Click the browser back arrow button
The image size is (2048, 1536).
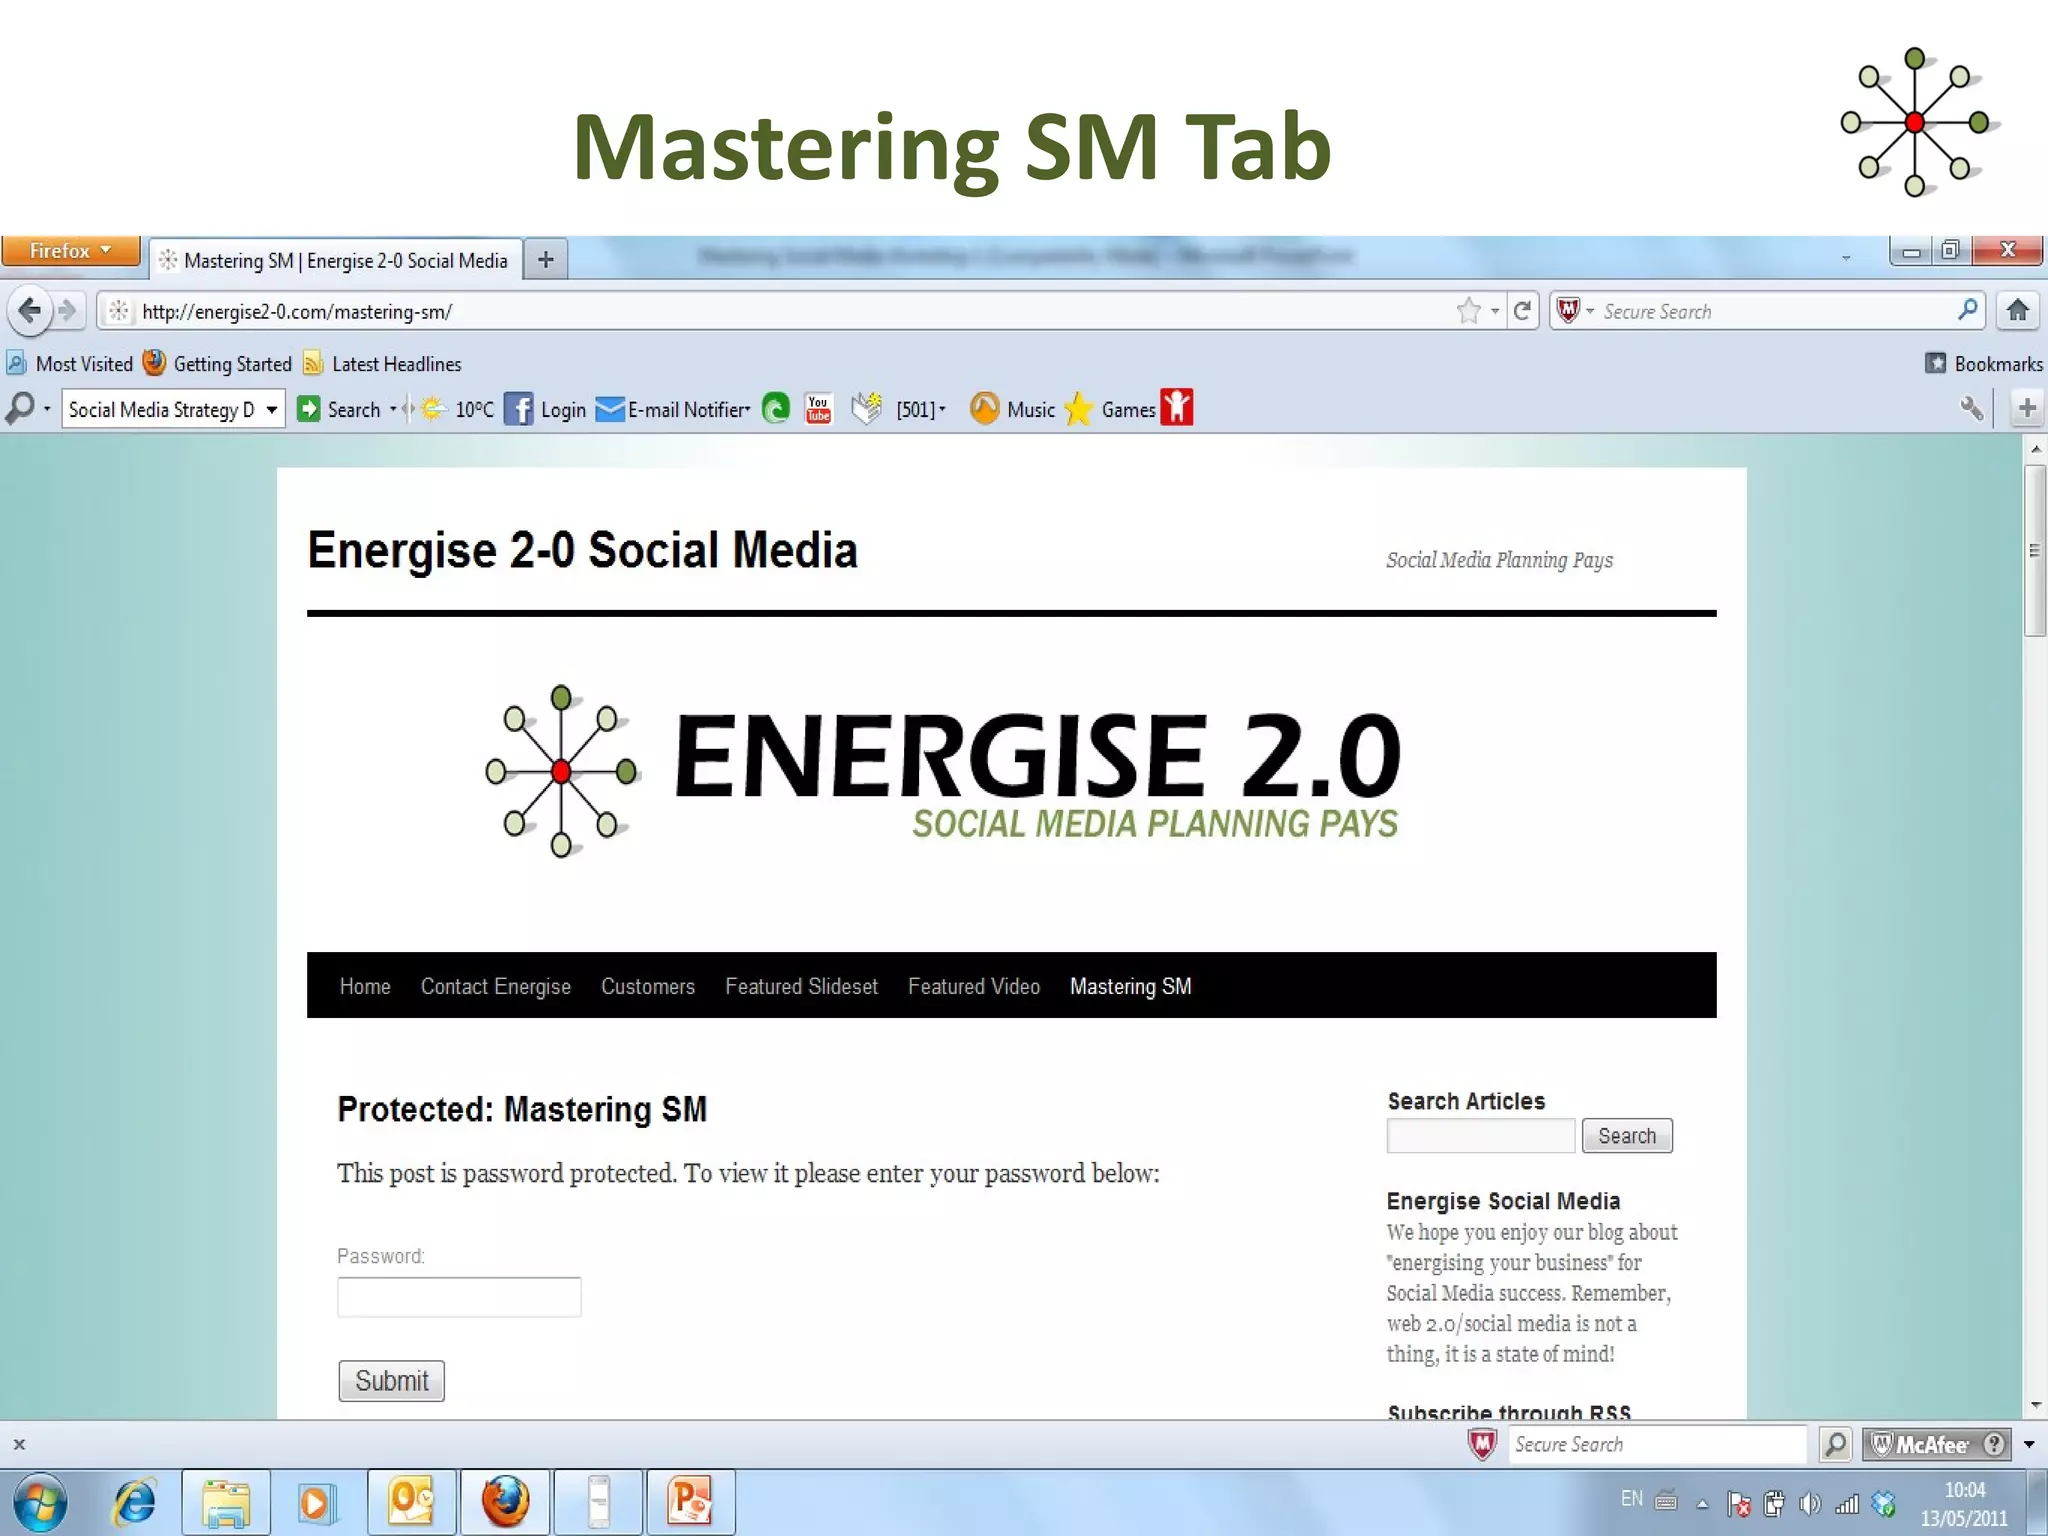click(x=29, y=311)
